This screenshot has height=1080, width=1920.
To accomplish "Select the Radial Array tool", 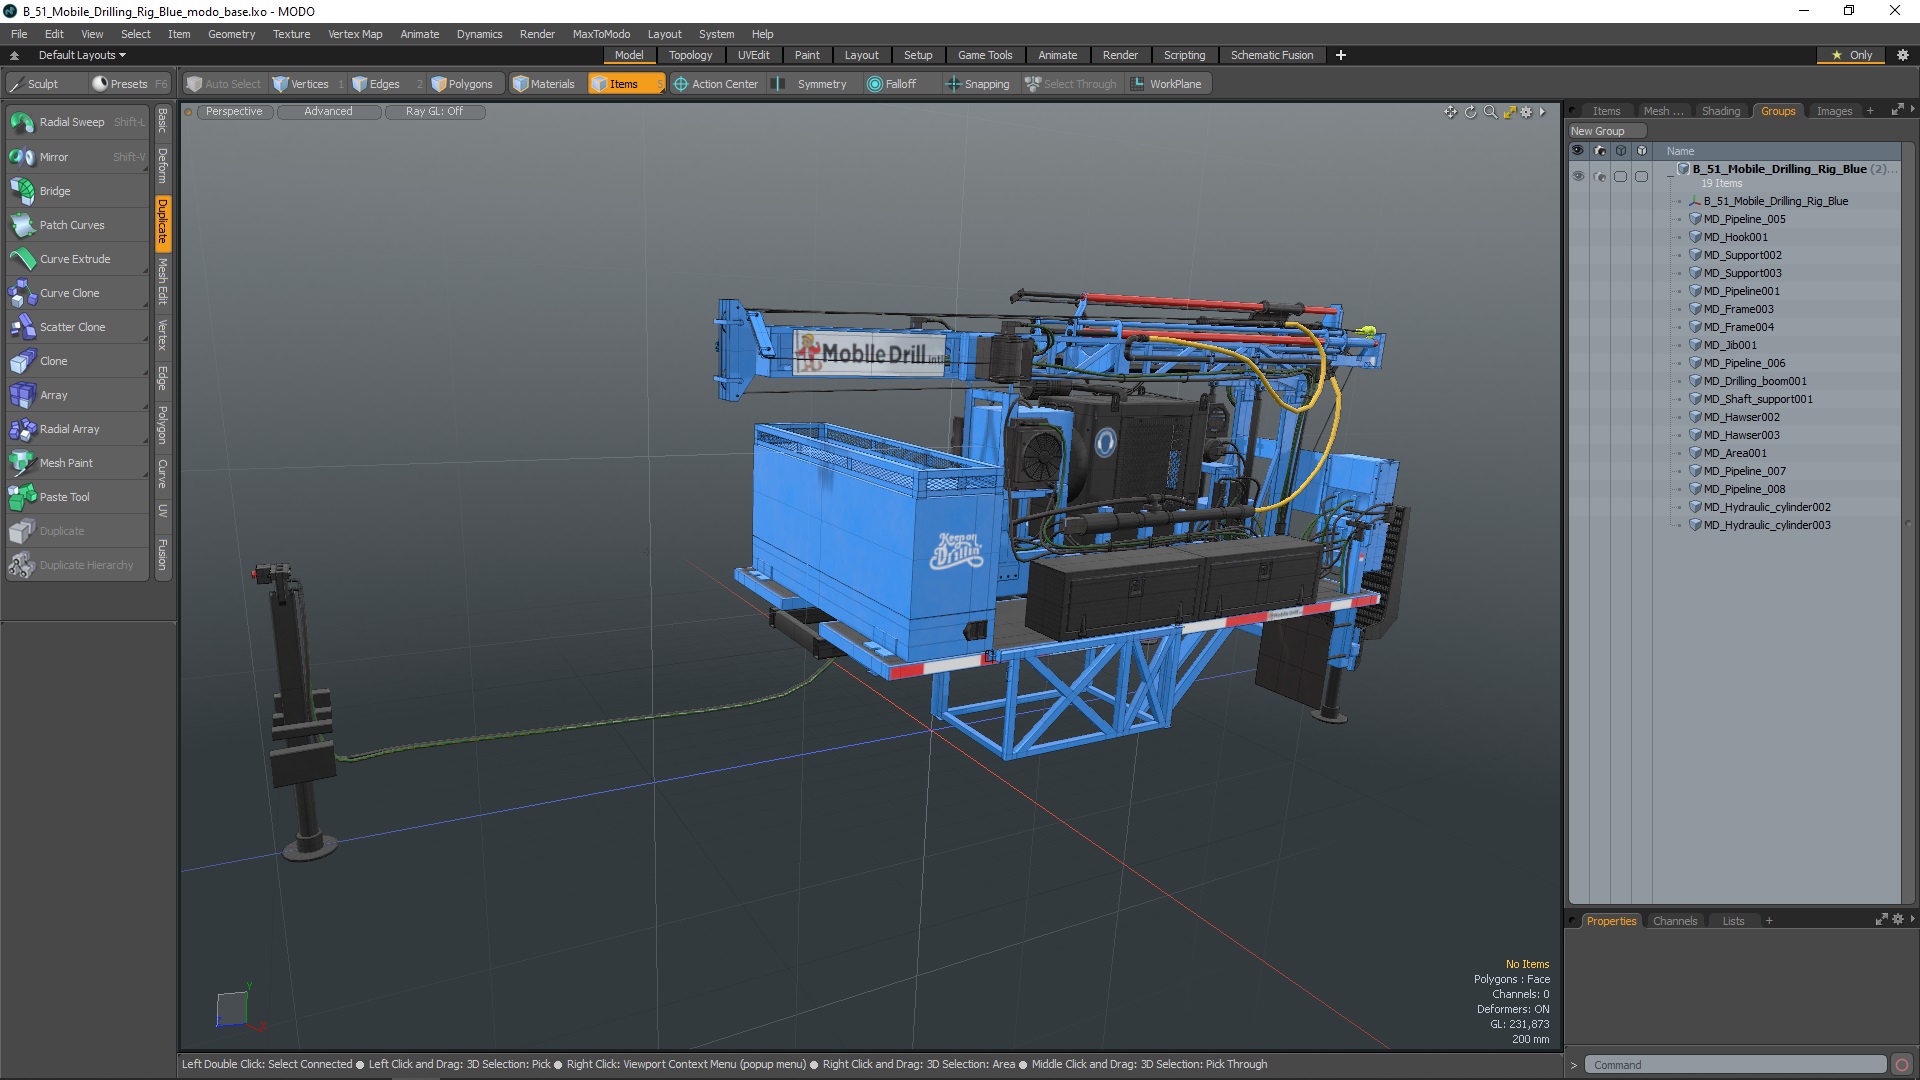I will tap(77, 429).
